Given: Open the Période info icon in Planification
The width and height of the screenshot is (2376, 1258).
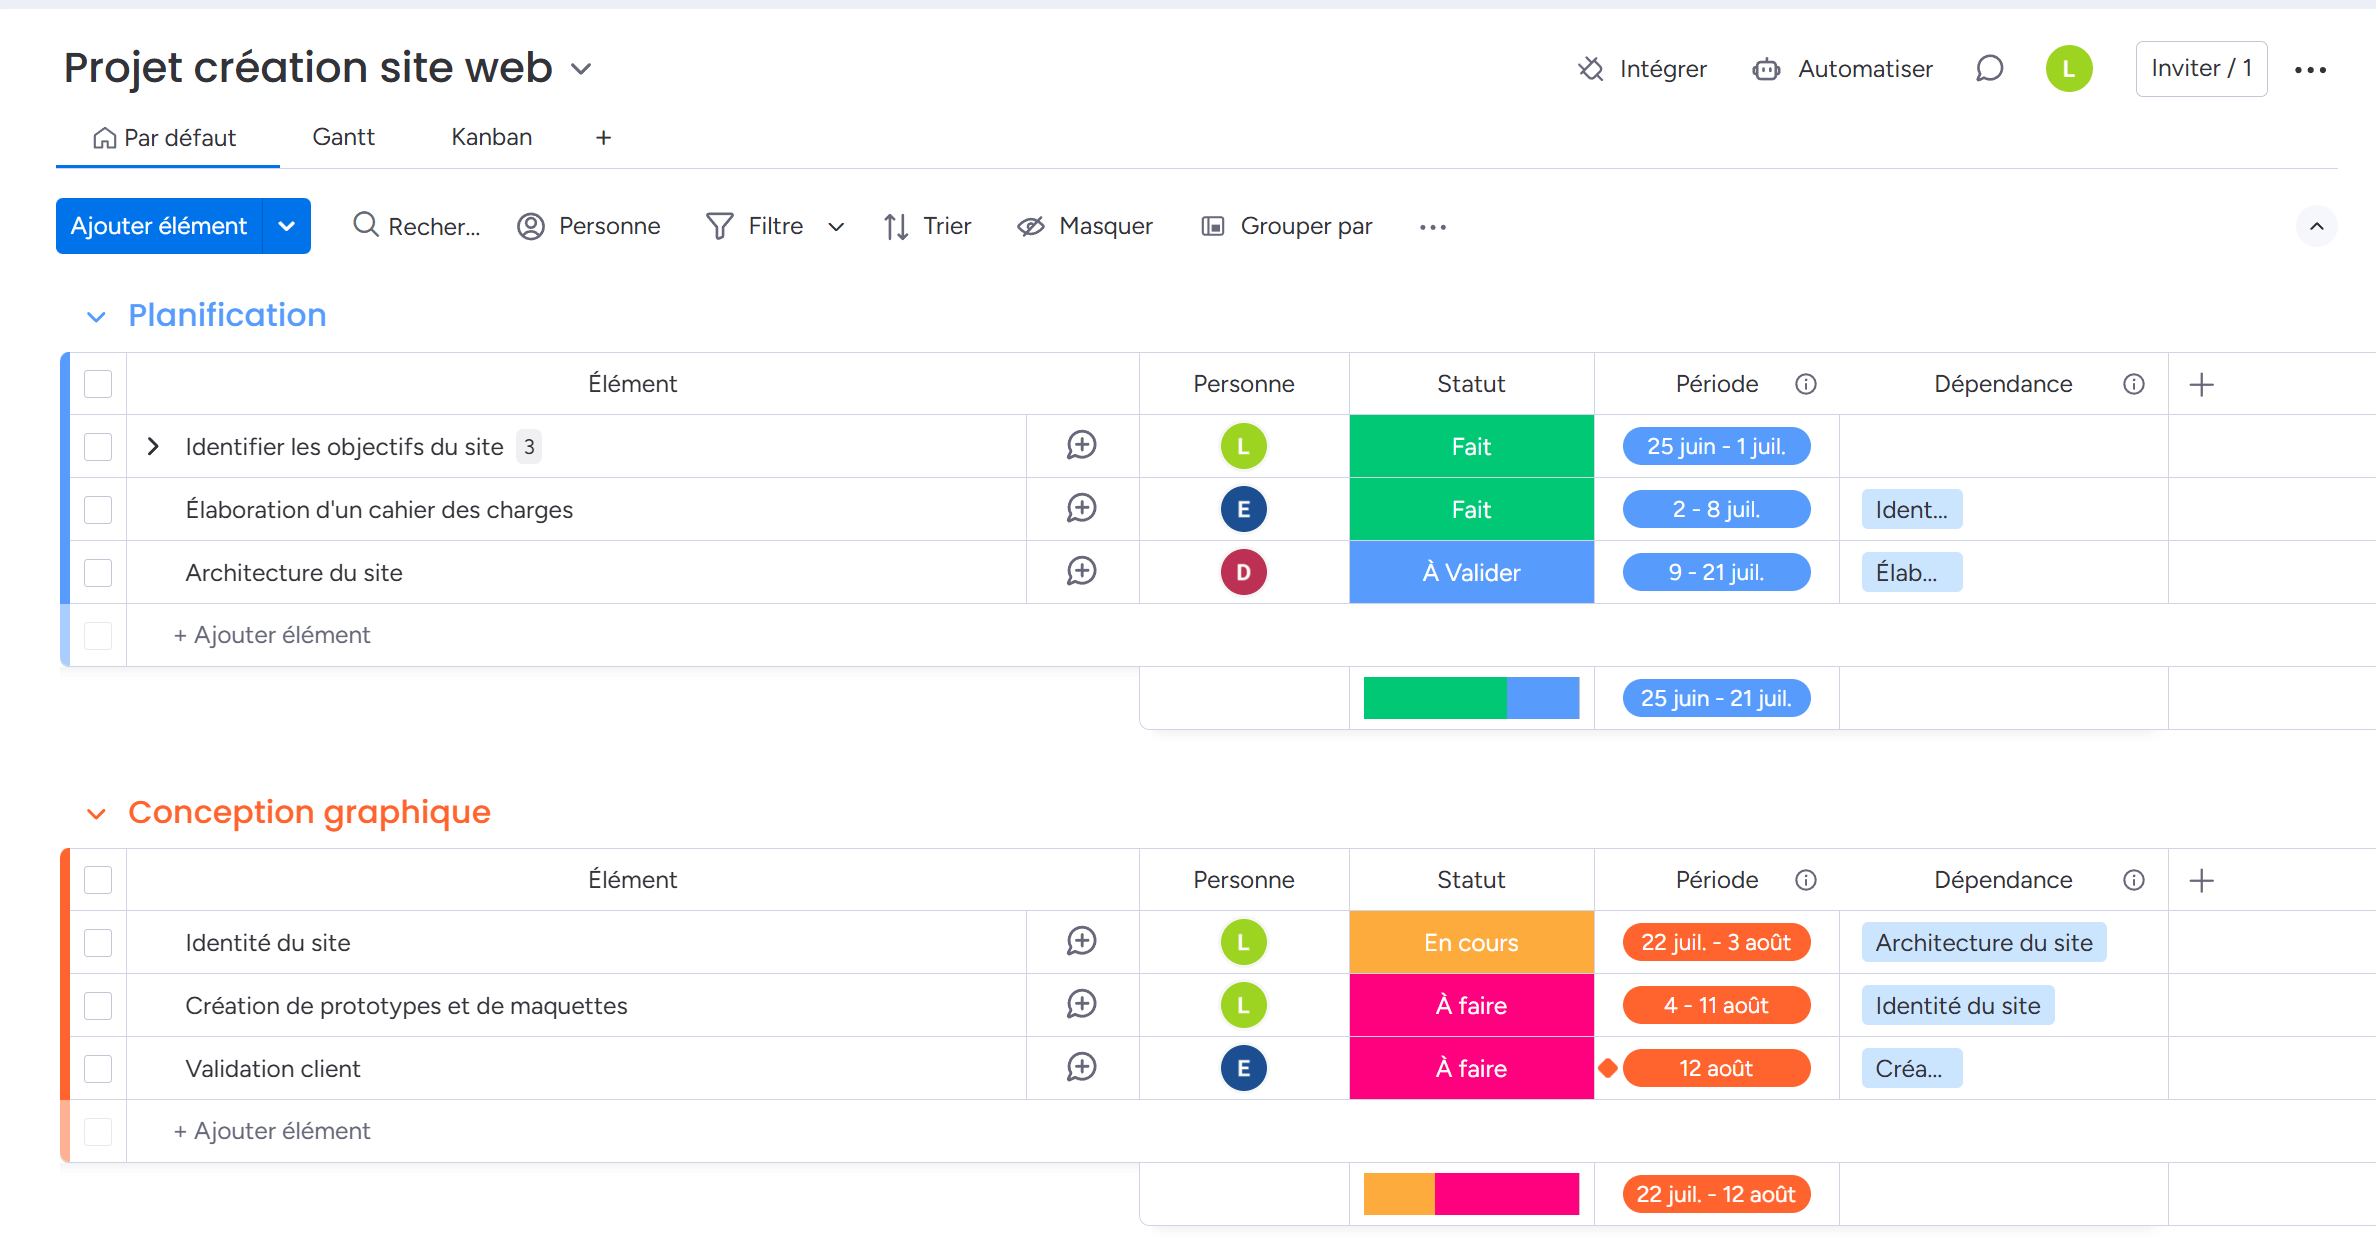Looking at the screenshot, I should click(1805, 384).
